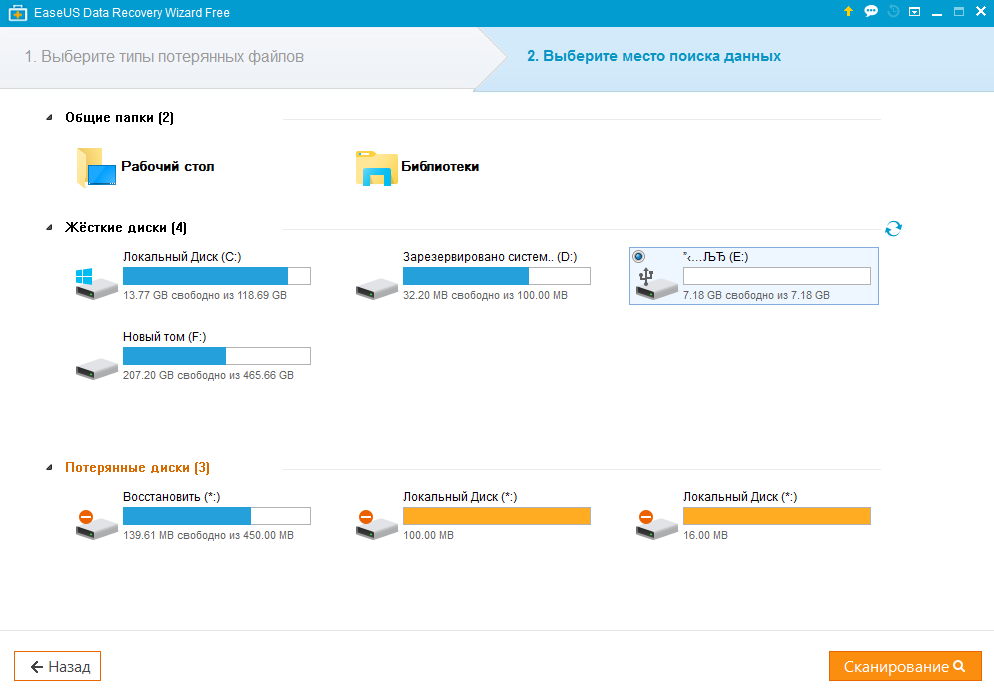Viewport: 994px width, 694px height.
Task: Minimize the EaseUS window
Action: (x=937, y=12)
